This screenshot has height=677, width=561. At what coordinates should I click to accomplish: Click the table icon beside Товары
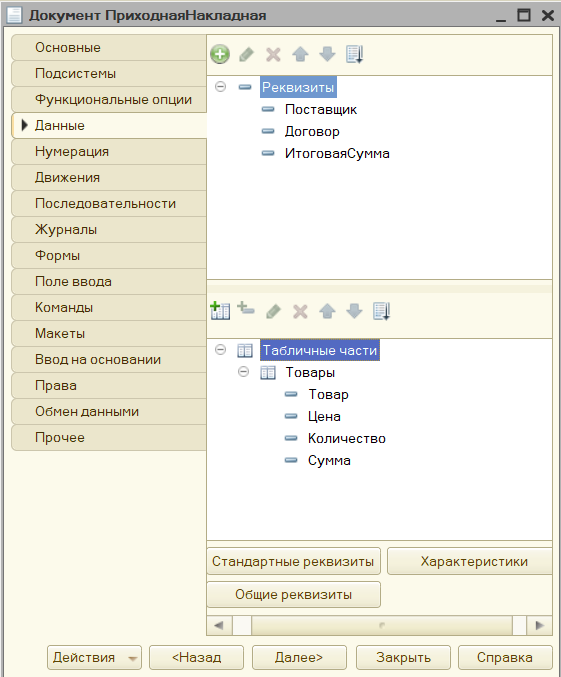(268, 373)
